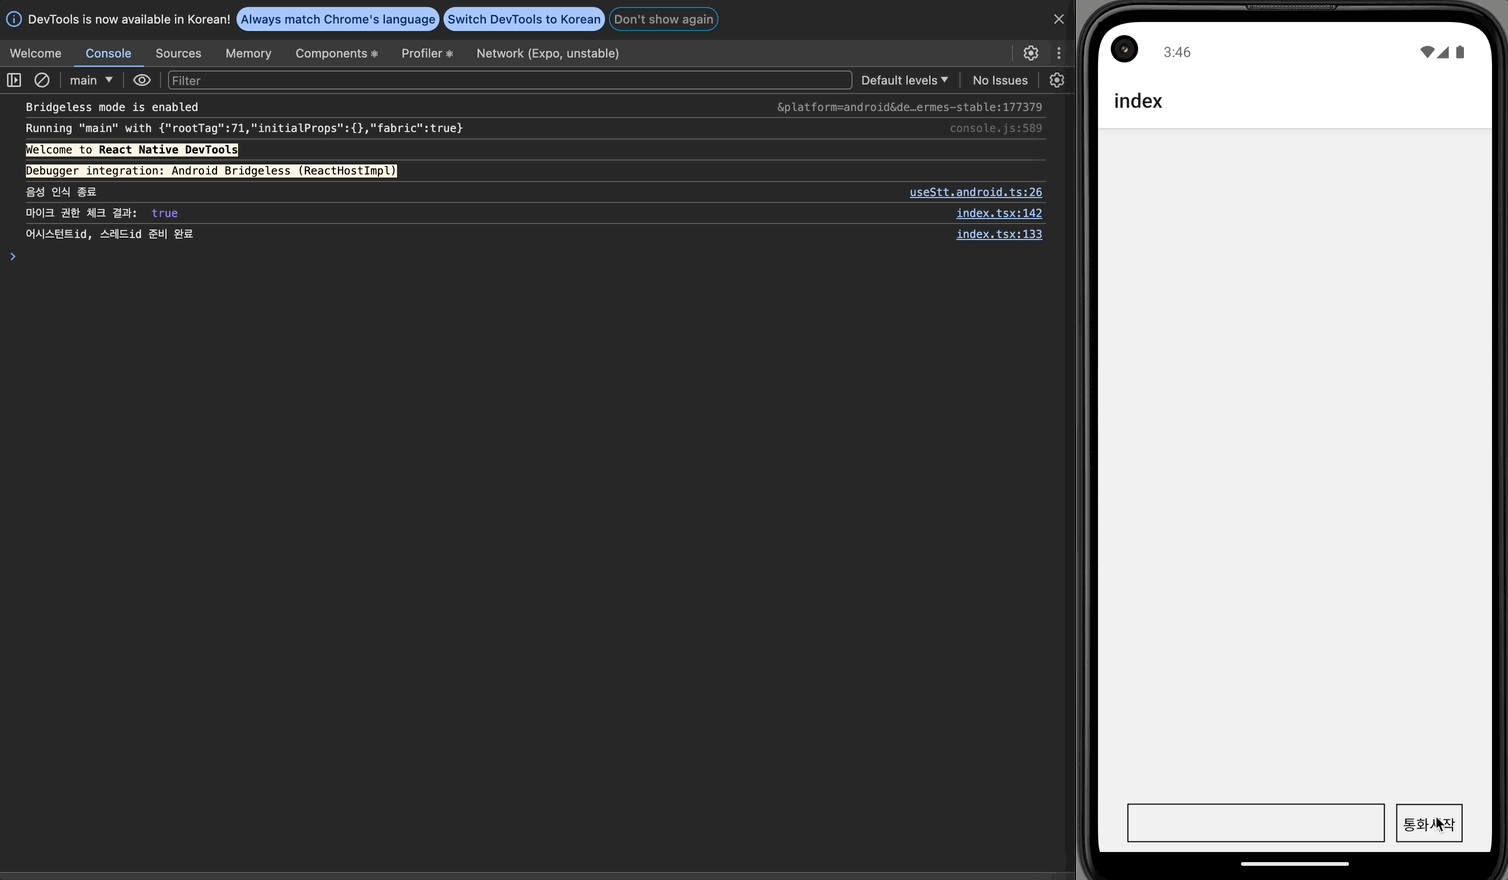Clear the console with the clear icon
Screen dimensions: 1508x880
pyautogui.click(x=42, y=80)
